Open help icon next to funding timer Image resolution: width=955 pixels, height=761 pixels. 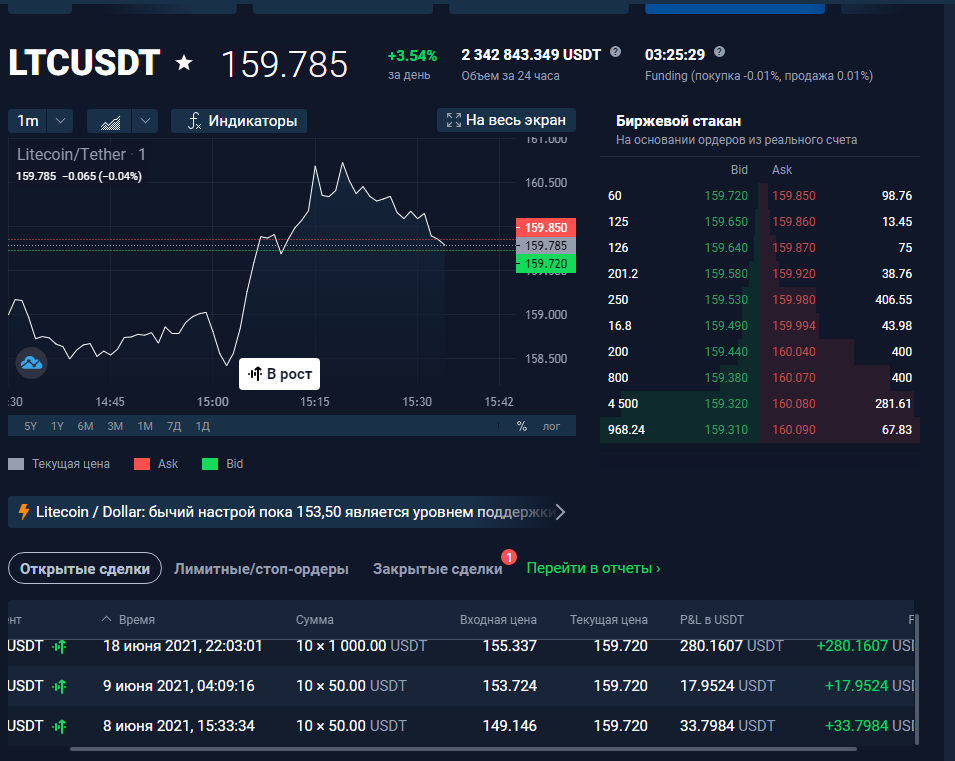[719, 52]
